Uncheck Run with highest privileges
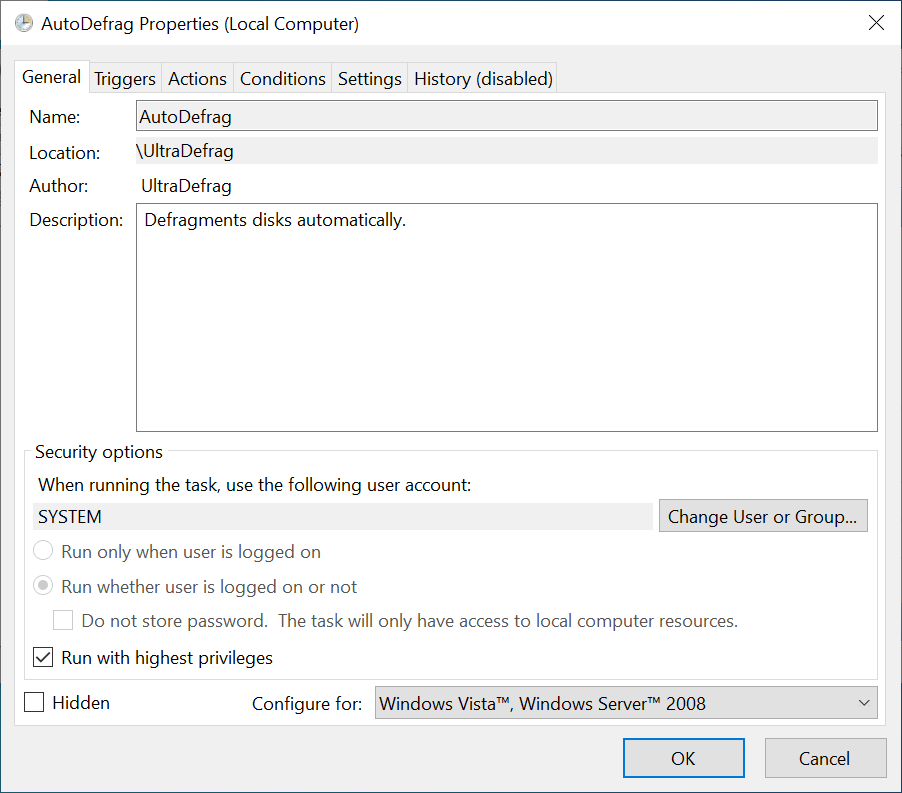The height and width of the screenshot is (793, 902). pyautogui.click(x=44, y=658)
